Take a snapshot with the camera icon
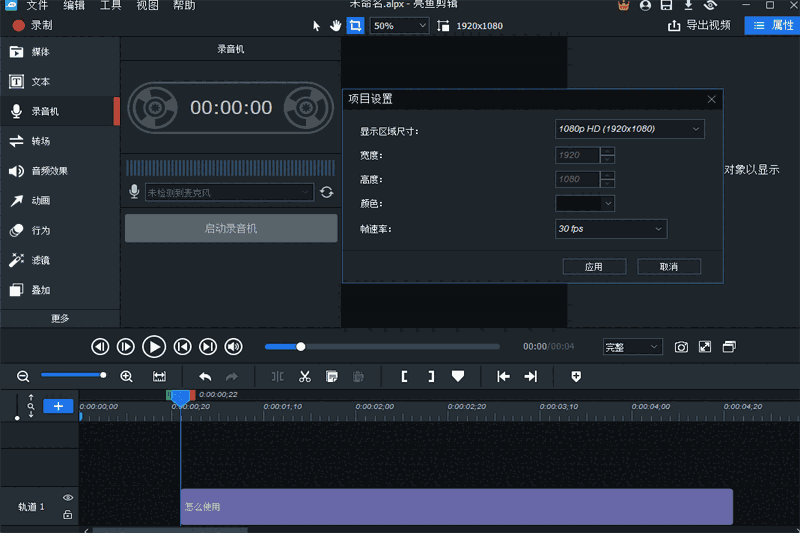Image resolution: width=800 pixels, height=533 pixels. coord(681,347)
